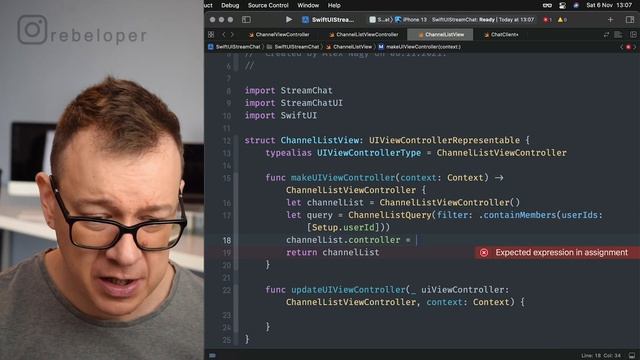This screenshot has width=640, height=360.
Task: Click the minimap toggle icon bottom right
Action: (632, 356)
